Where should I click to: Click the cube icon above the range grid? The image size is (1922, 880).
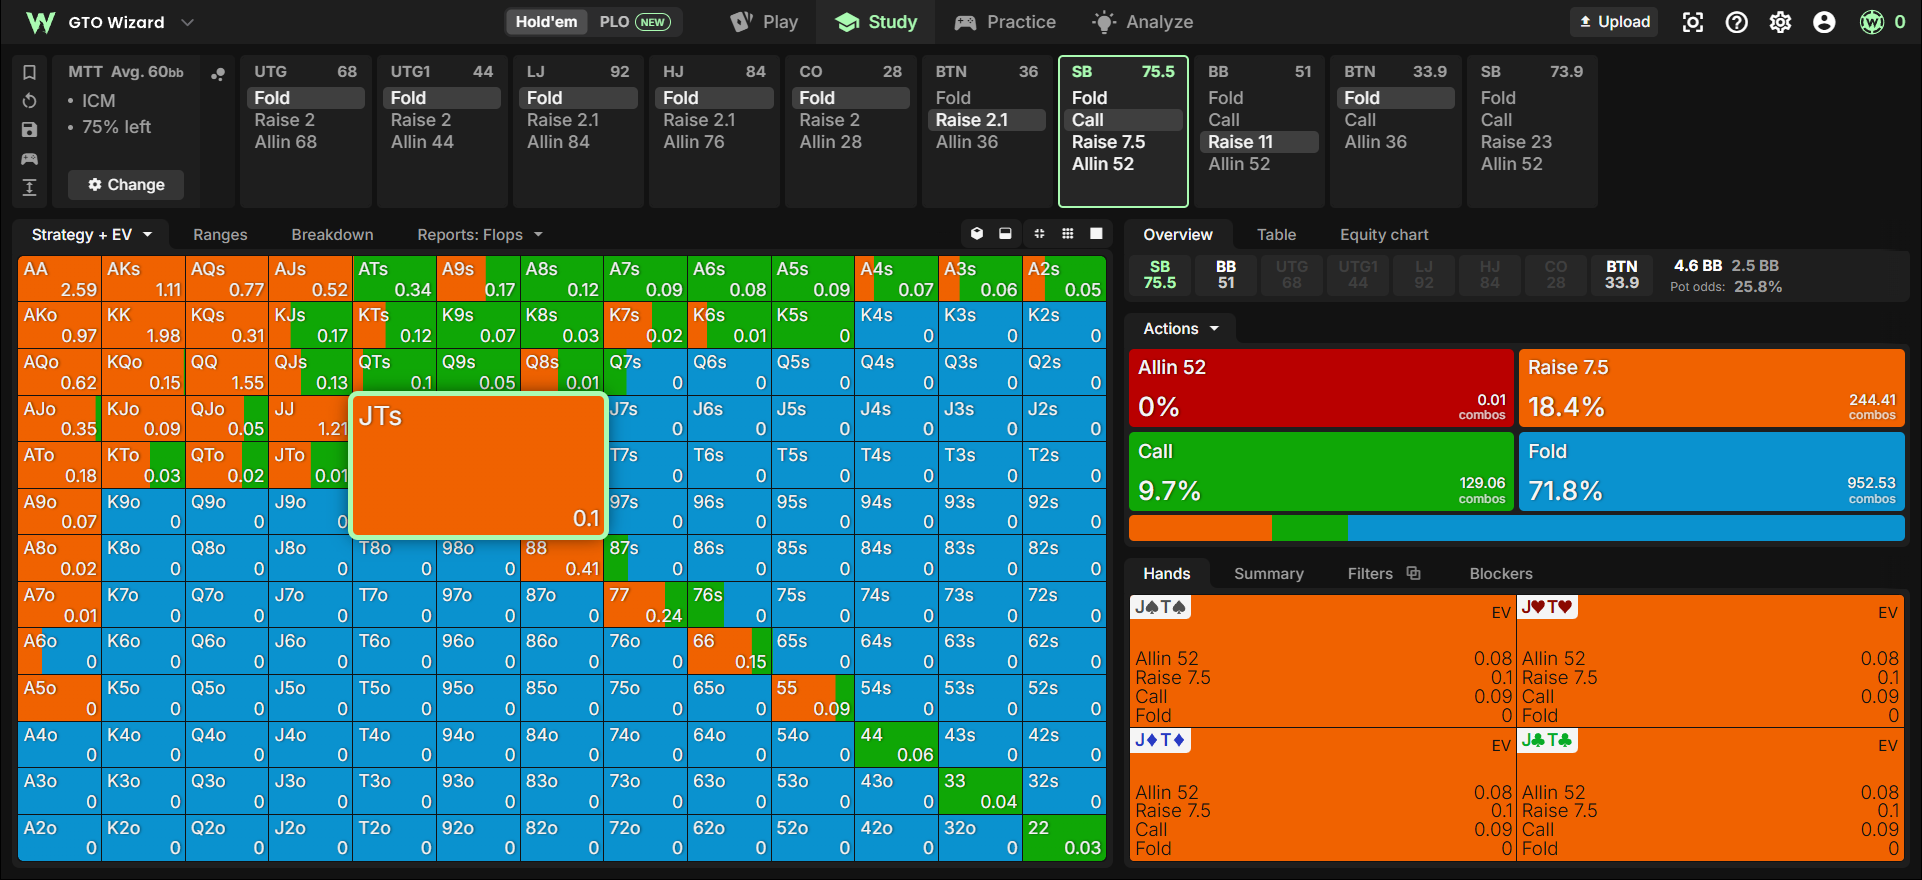(977, 233)
